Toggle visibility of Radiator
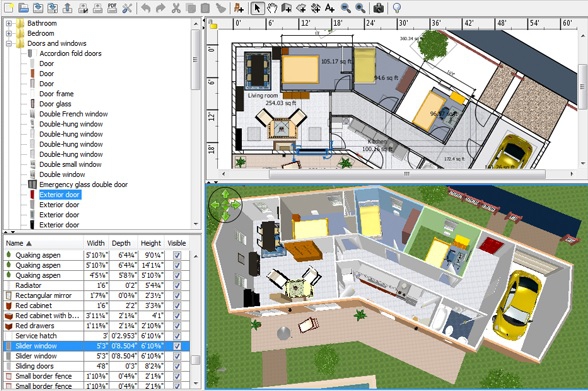This screenshot has height=391, width=588. click(x=177, y=286)
